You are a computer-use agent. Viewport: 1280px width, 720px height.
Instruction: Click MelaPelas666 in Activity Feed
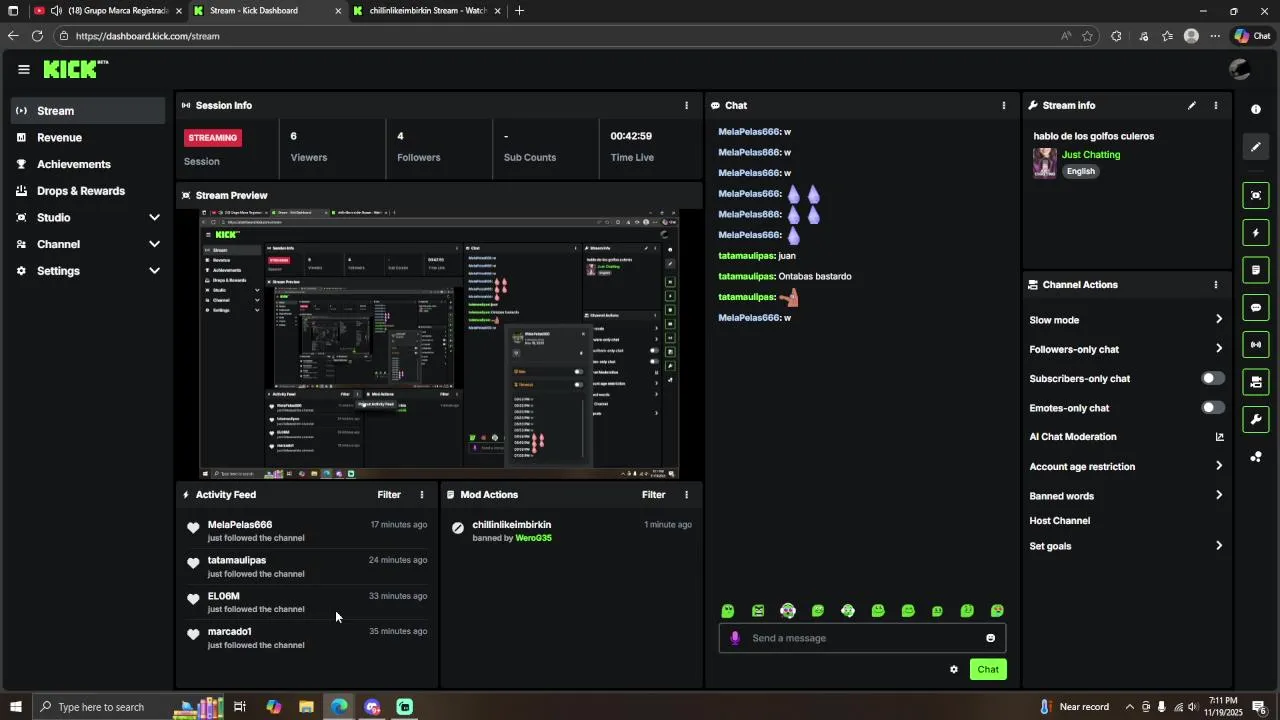coord(240,525)
